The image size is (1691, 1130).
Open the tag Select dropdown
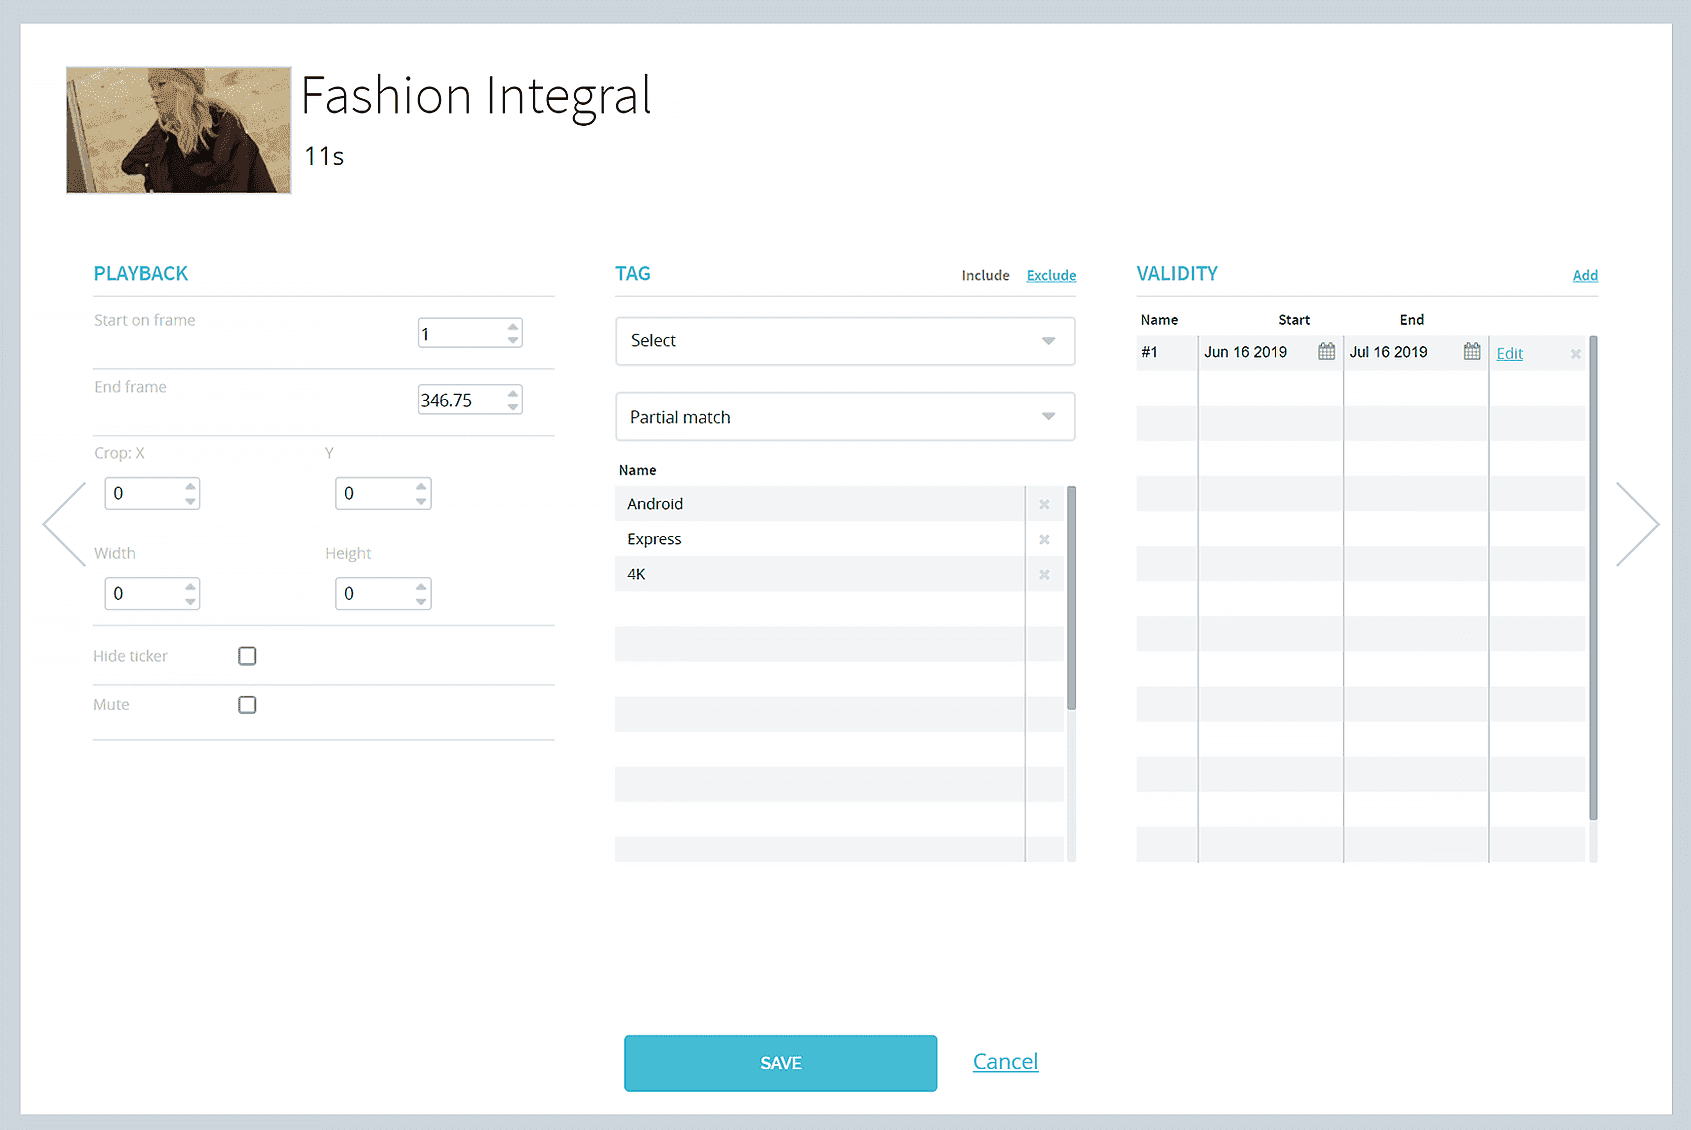844,341
